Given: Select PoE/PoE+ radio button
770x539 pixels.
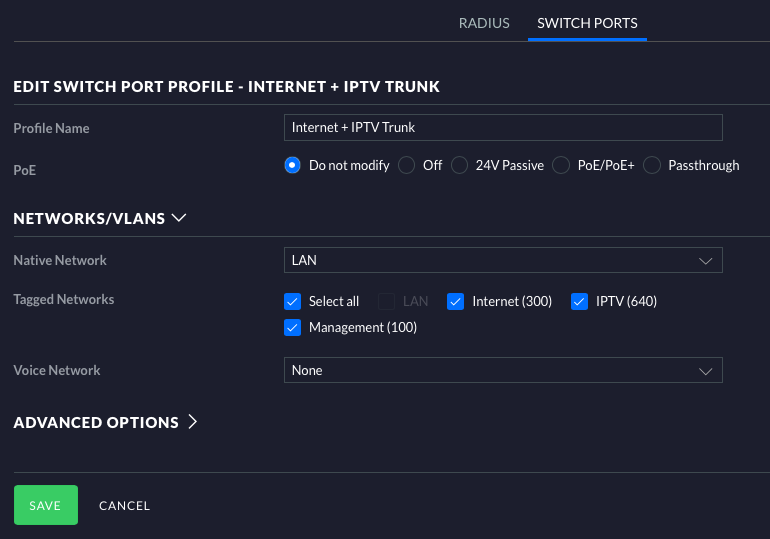Looking at the screenshot, I should point(561,166).
